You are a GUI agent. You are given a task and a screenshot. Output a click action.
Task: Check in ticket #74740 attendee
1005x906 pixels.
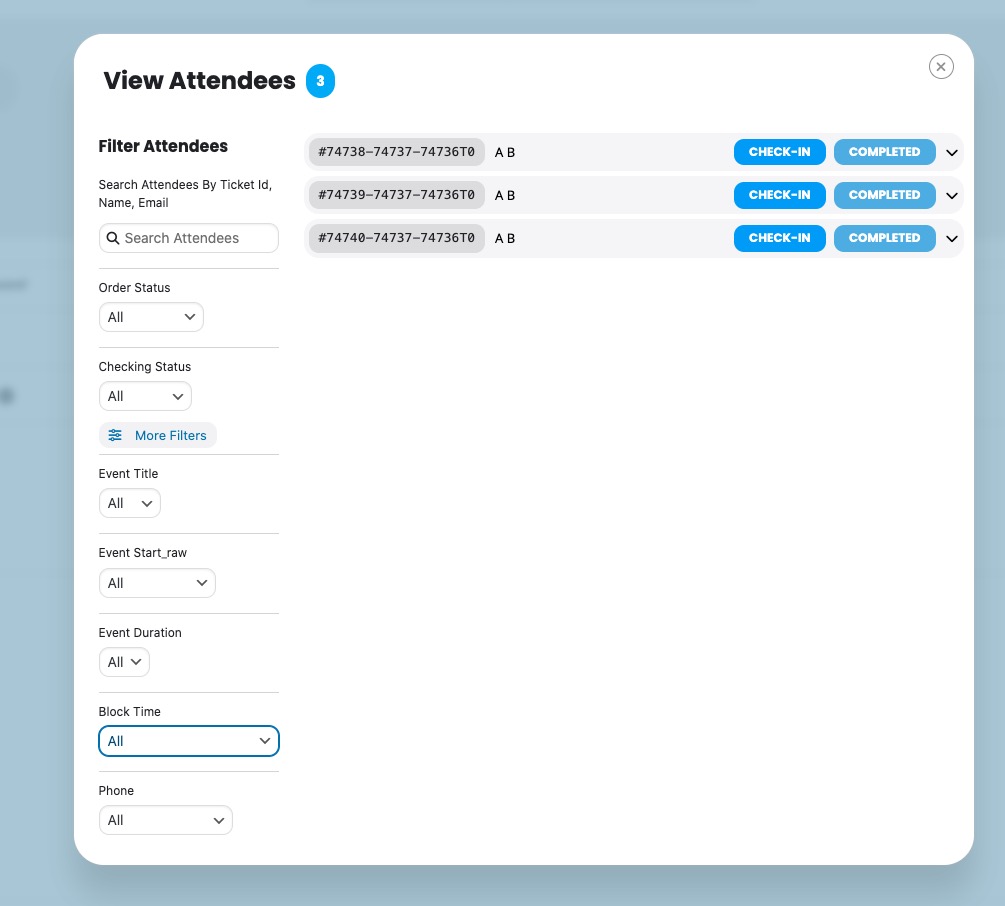[x=779, y=238]
